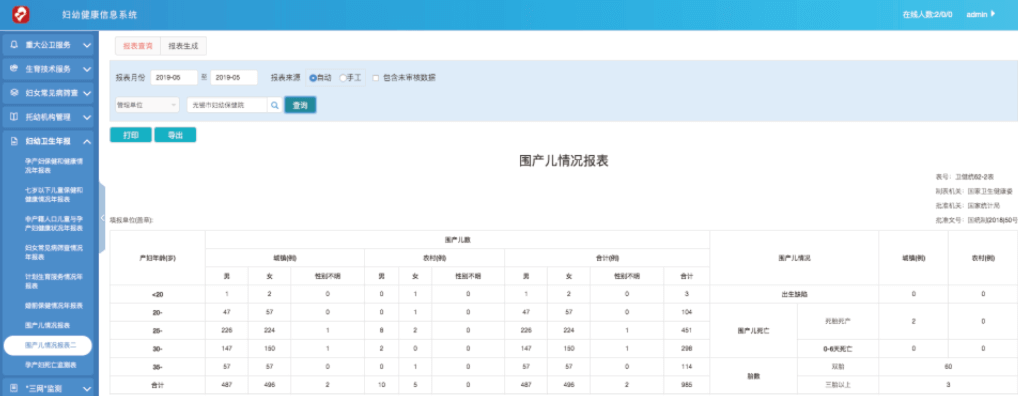Click the layers icon beside 妇女常见病筛查
Image resolution: width=1018 pixels, height=396 pixels.
pos(14,93)
